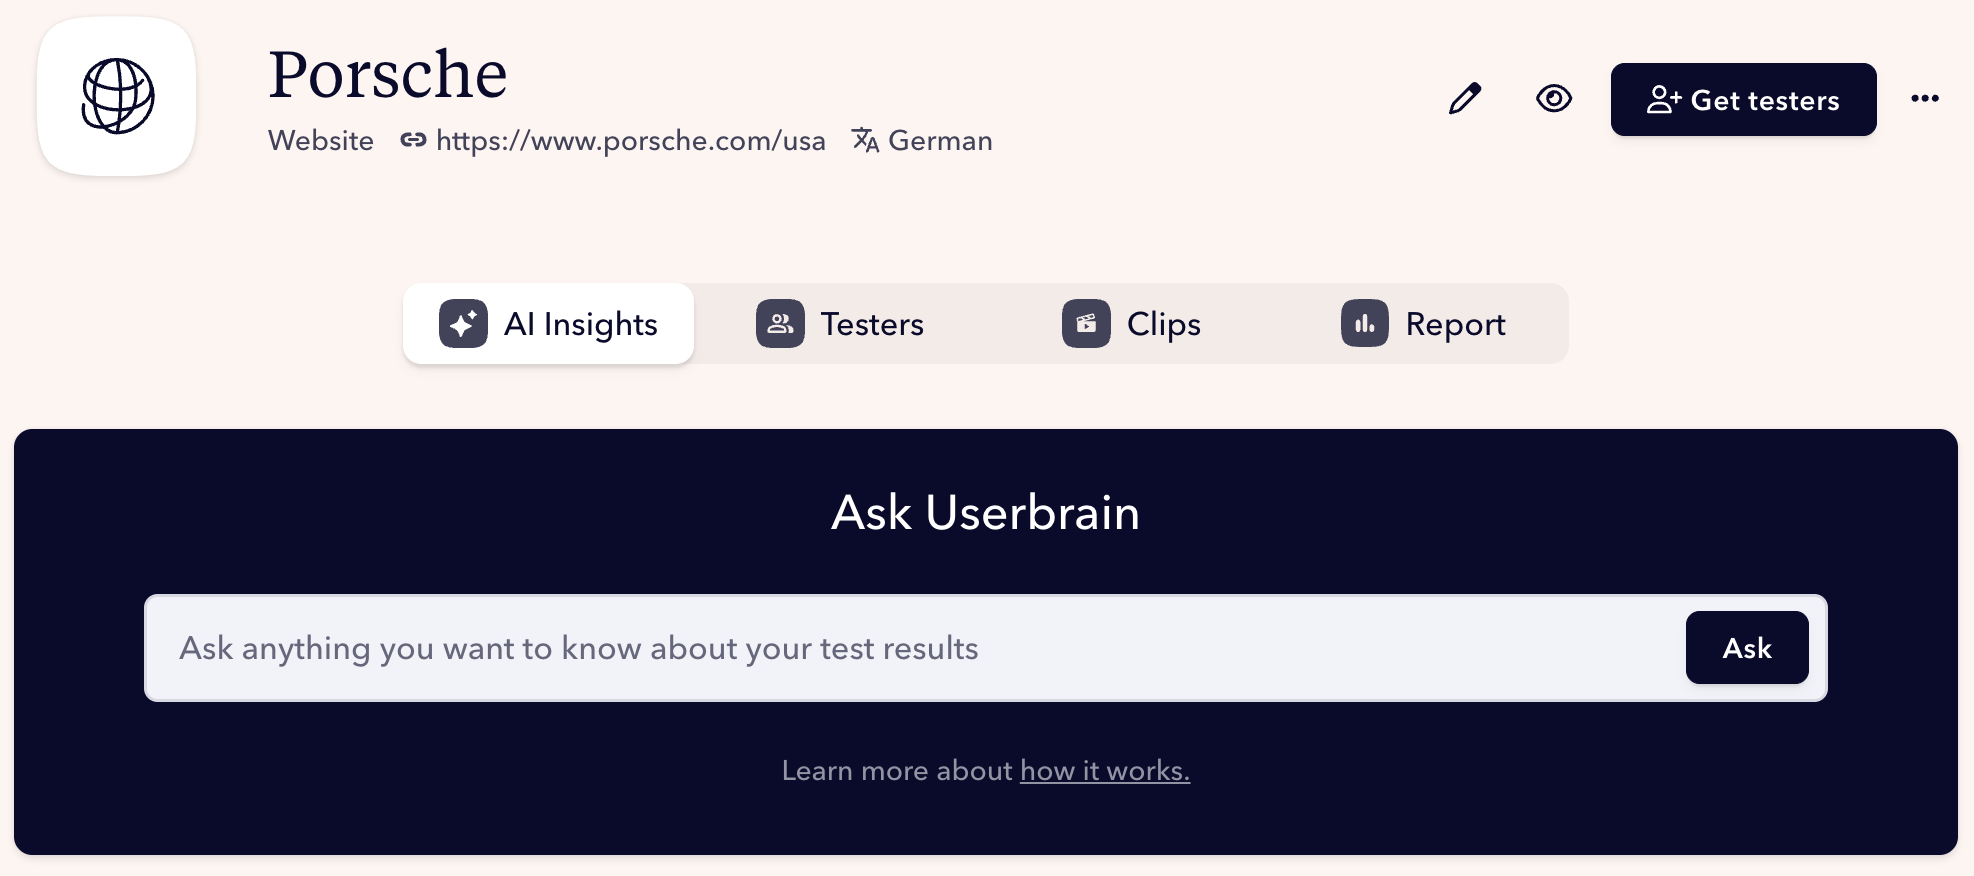Click the link icon before the Porsche URL
This screenshot has height=876, width=1974.
412,141
